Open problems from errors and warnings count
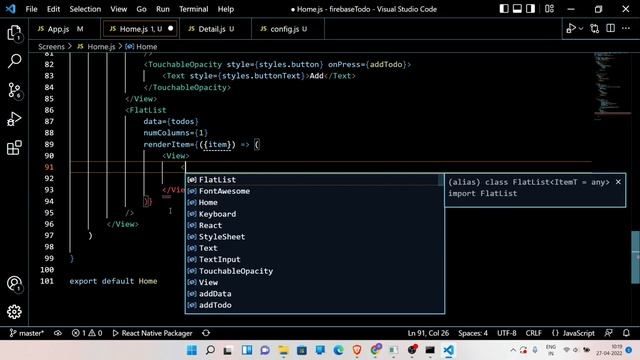 (87, 333)
